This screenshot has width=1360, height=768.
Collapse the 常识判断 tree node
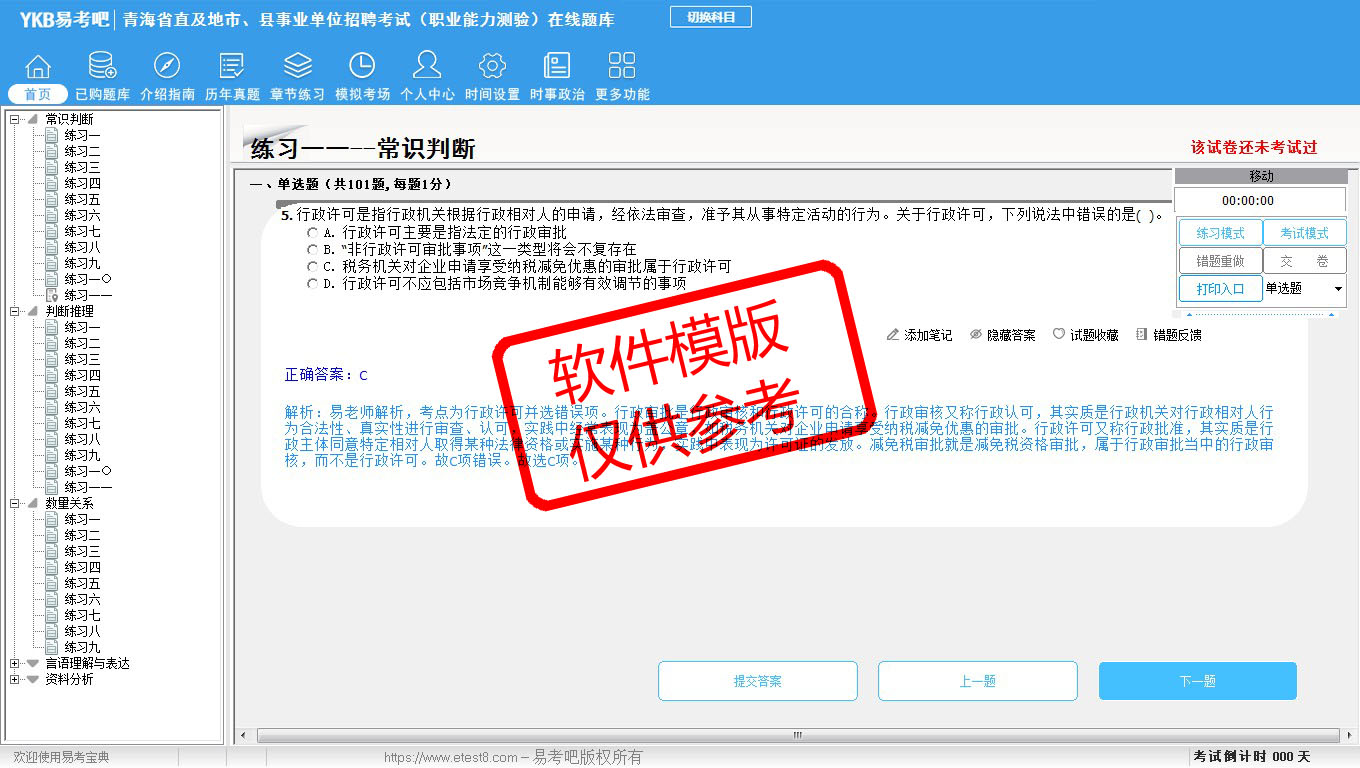click(x=14, y=119)
